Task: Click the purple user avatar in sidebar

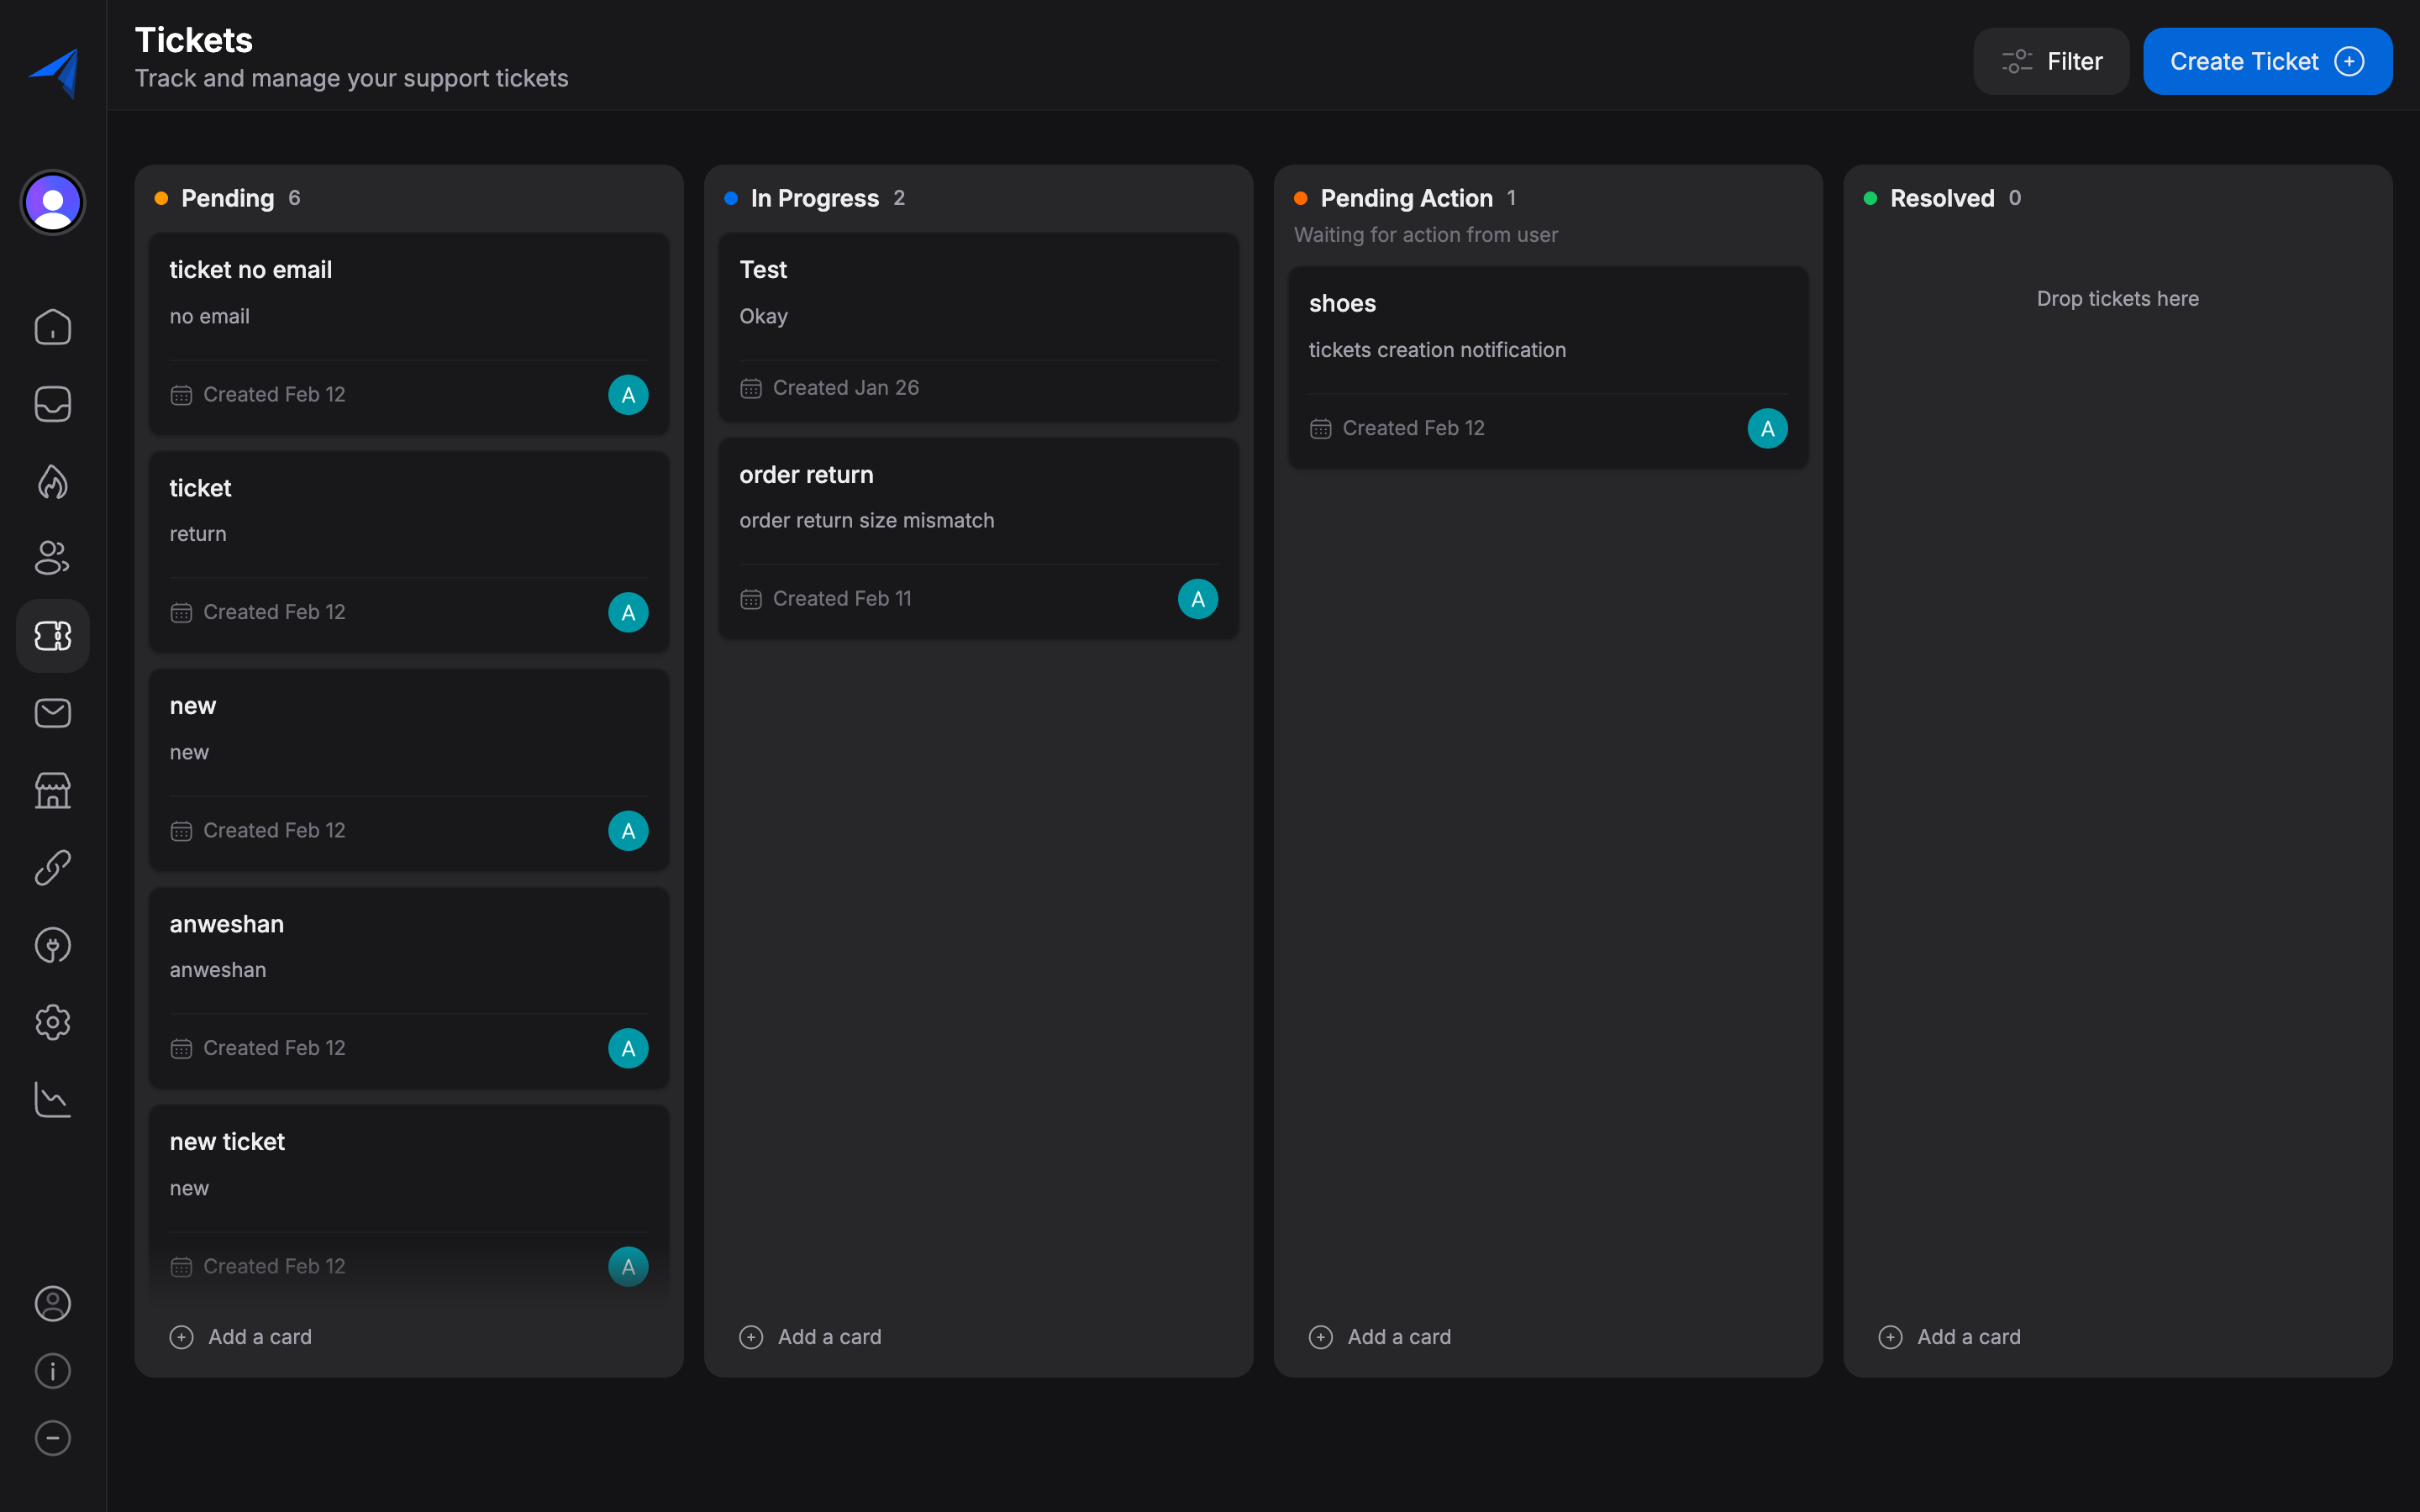Action: (53, 203)
